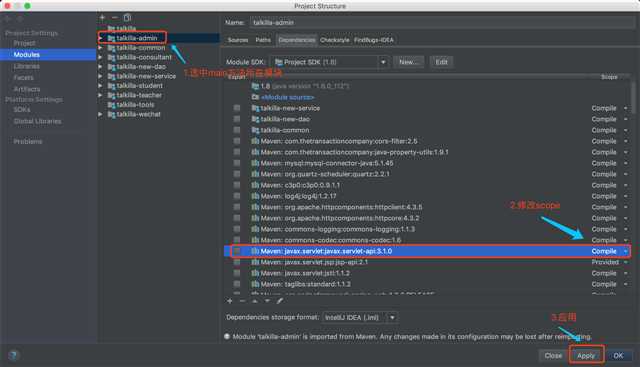Check export box for taglibs standard 1.1.2

click(237, 284)
